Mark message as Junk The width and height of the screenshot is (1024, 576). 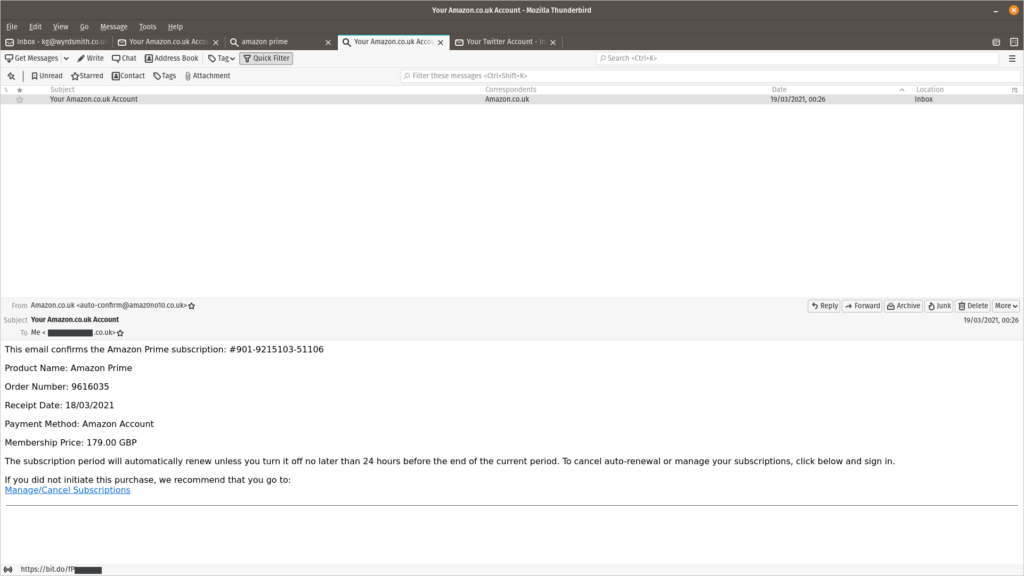click(x=939, y=306)
